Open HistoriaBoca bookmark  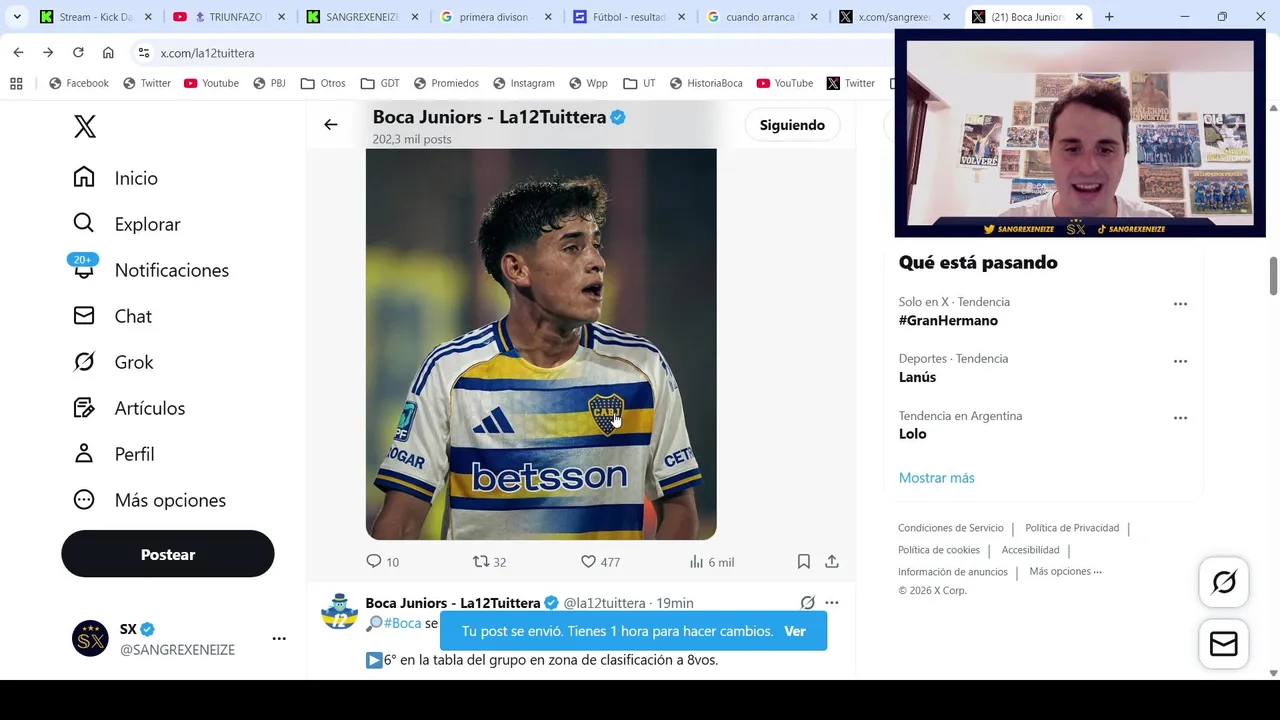(705, 83)
